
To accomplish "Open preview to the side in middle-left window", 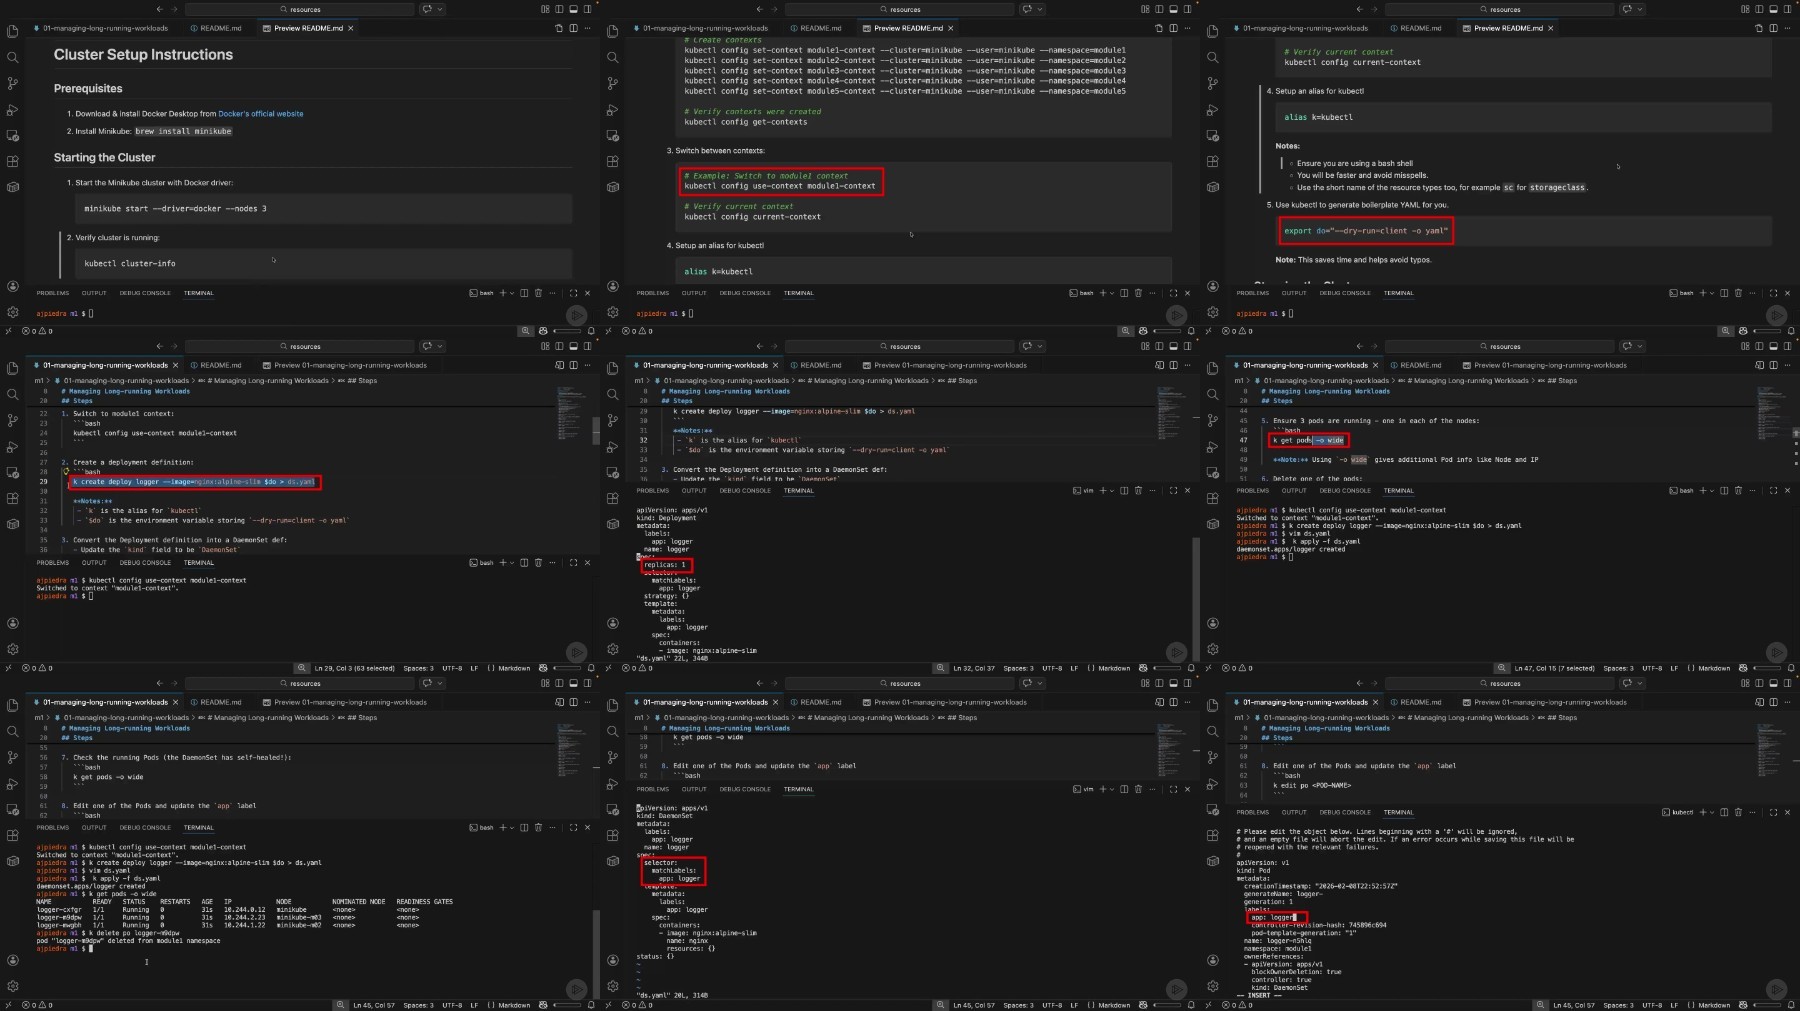I will click(x=559, y=365).
